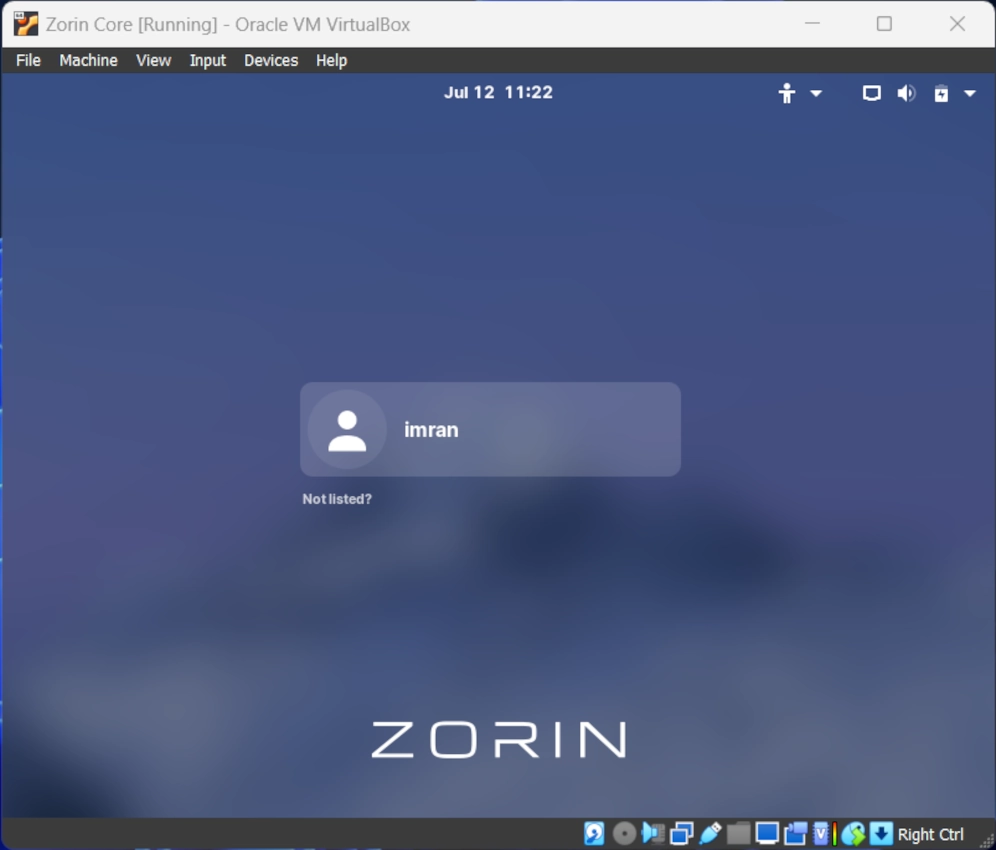
Task: Click the shared folders status icon
Action: (738, 833)
